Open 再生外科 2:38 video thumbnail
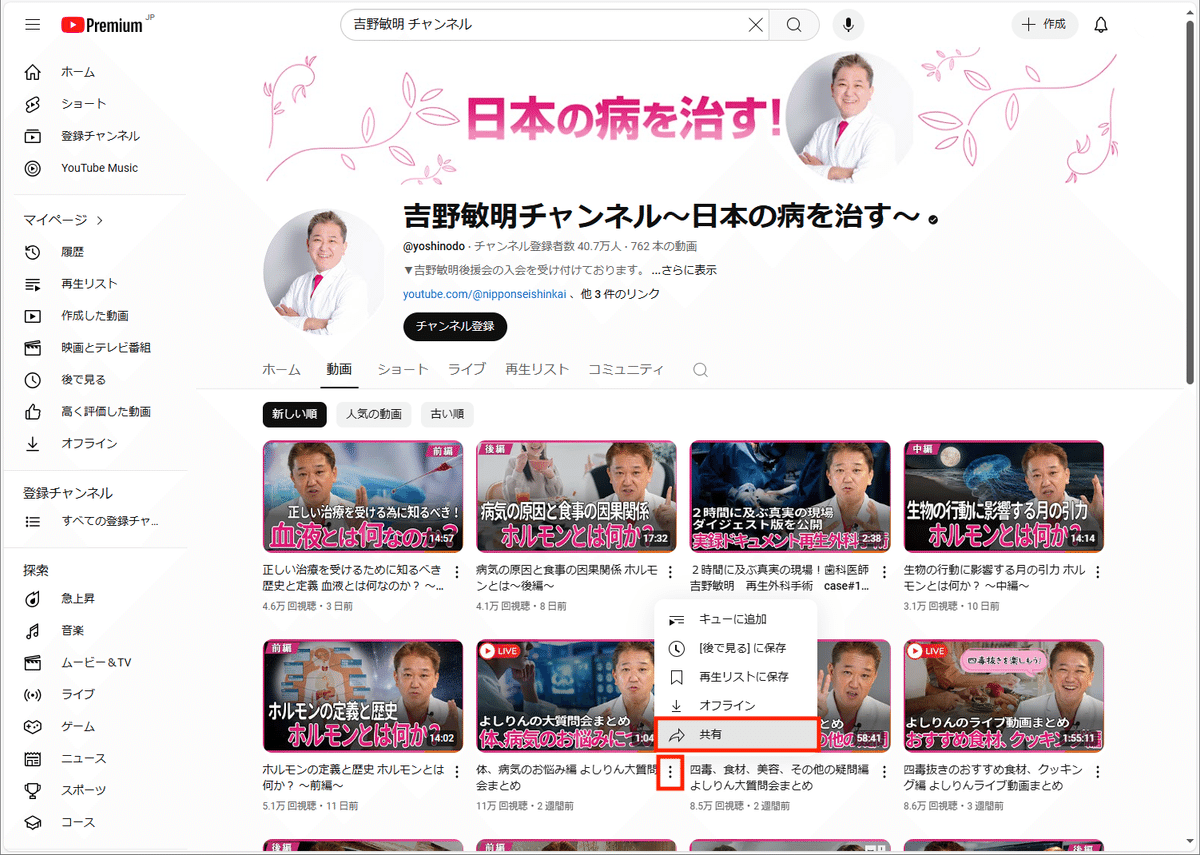Image resolution: width=1200 pixels, height=855 pixels. pos(790,497)
